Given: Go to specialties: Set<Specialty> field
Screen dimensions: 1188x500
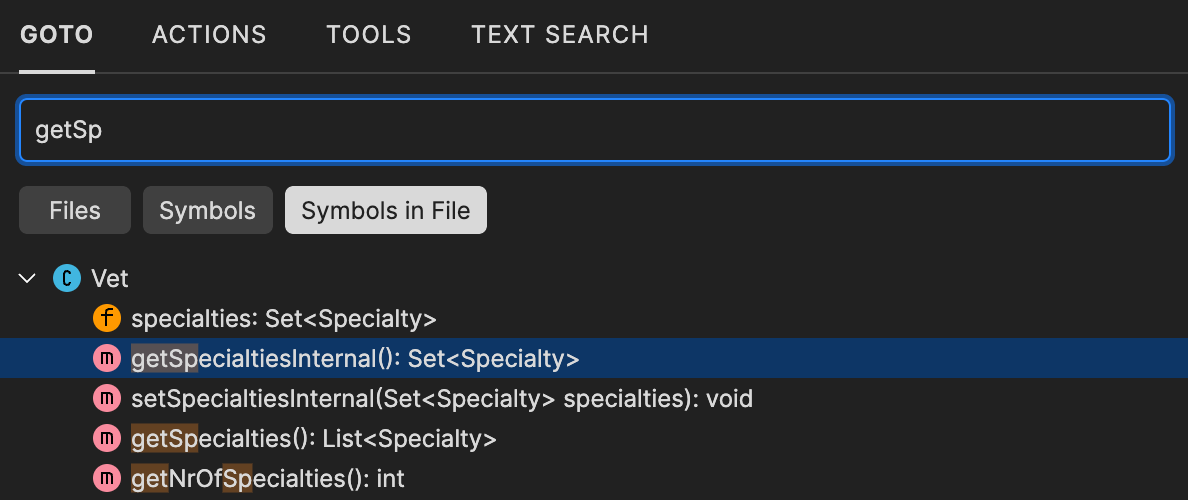Looking at the screenshot, I should pyautogui.click(x=284, y=319).
